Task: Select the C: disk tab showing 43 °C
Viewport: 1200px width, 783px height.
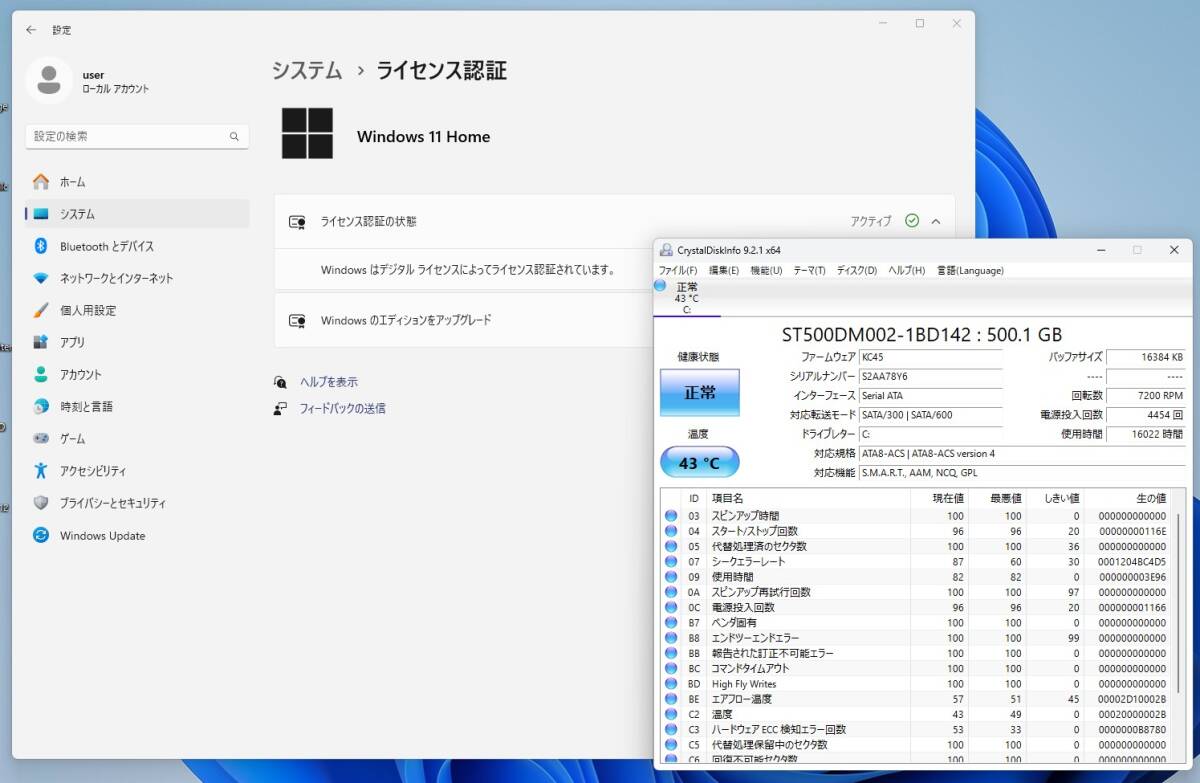Action: click(686, 298)
